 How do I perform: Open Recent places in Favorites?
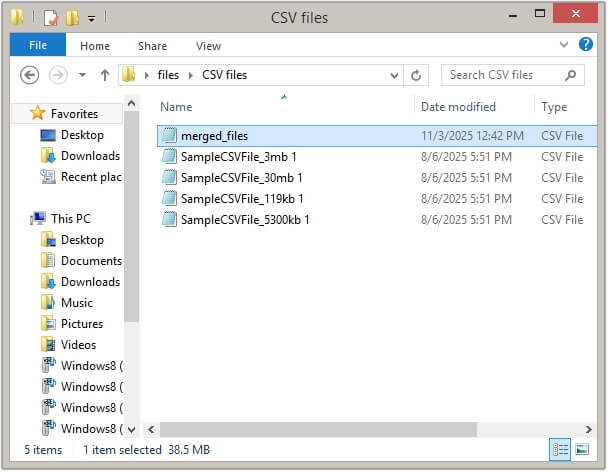click(92, 176)
